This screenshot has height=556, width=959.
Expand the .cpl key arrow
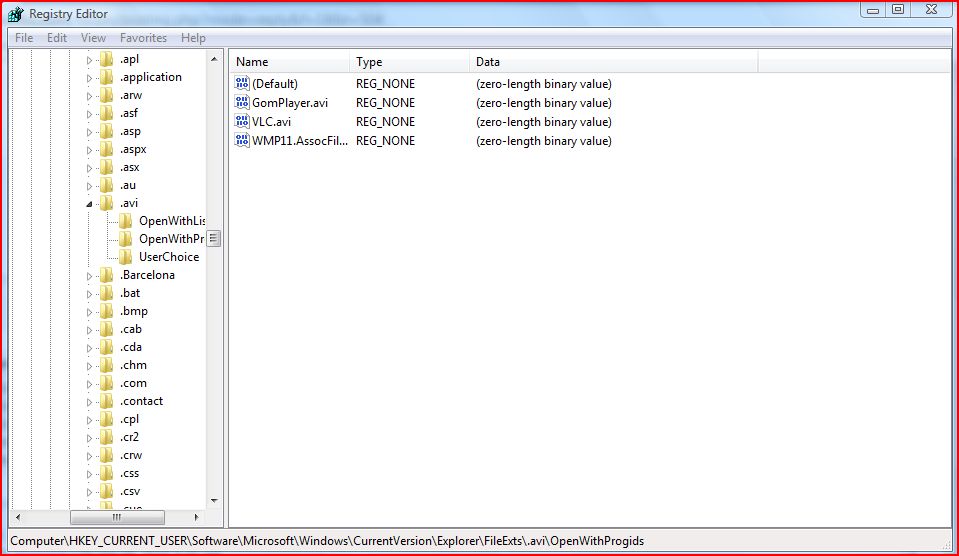[x=89, y=420]
